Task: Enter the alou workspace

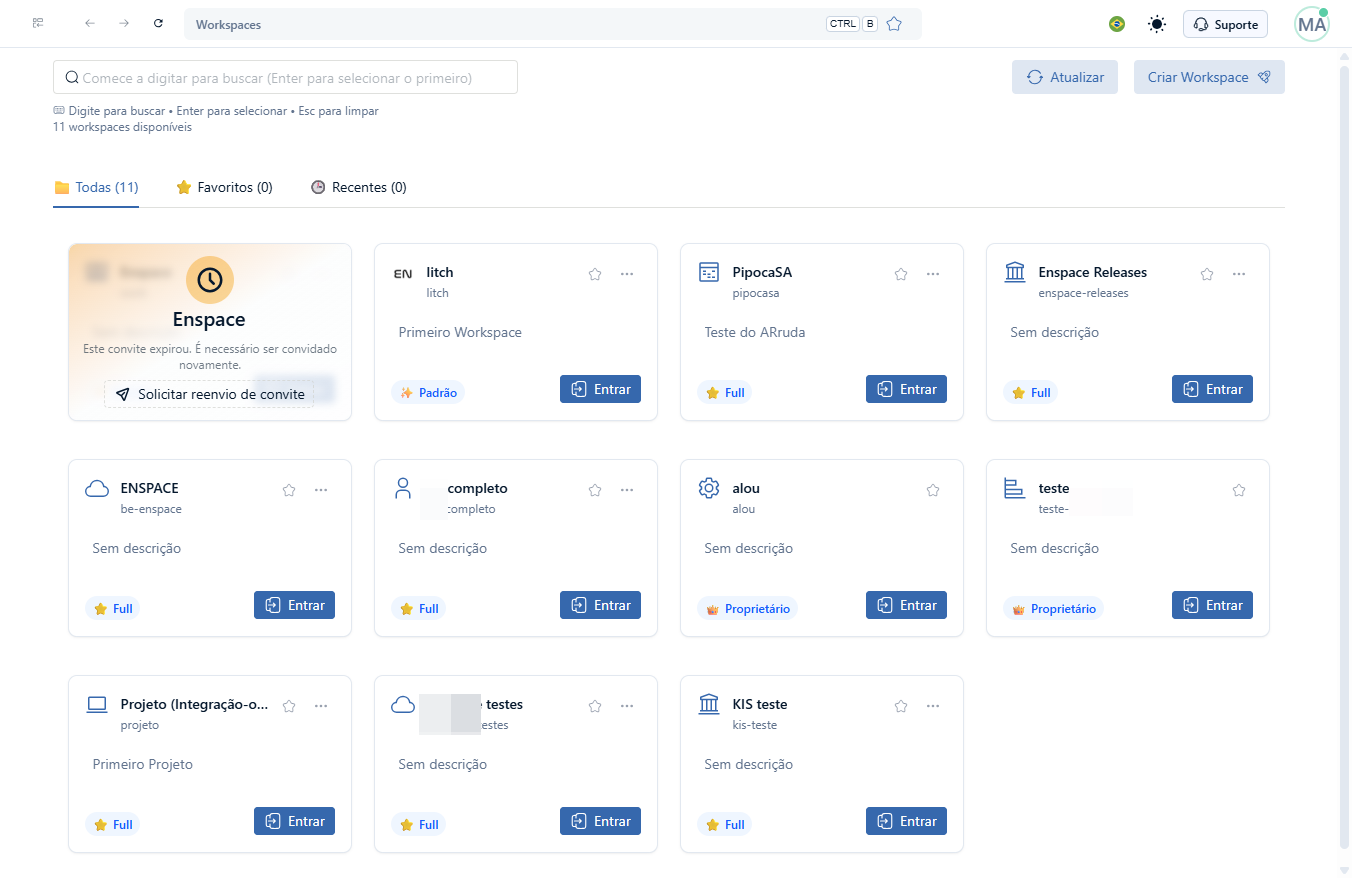Action: tap(906, 605)
